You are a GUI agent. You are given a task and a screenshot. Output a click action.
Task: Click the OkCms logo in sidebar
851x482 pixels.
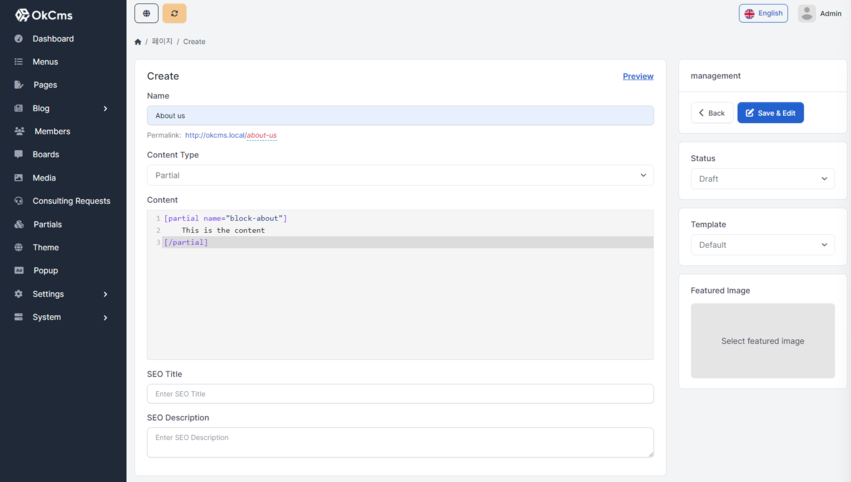pos(44,15)
